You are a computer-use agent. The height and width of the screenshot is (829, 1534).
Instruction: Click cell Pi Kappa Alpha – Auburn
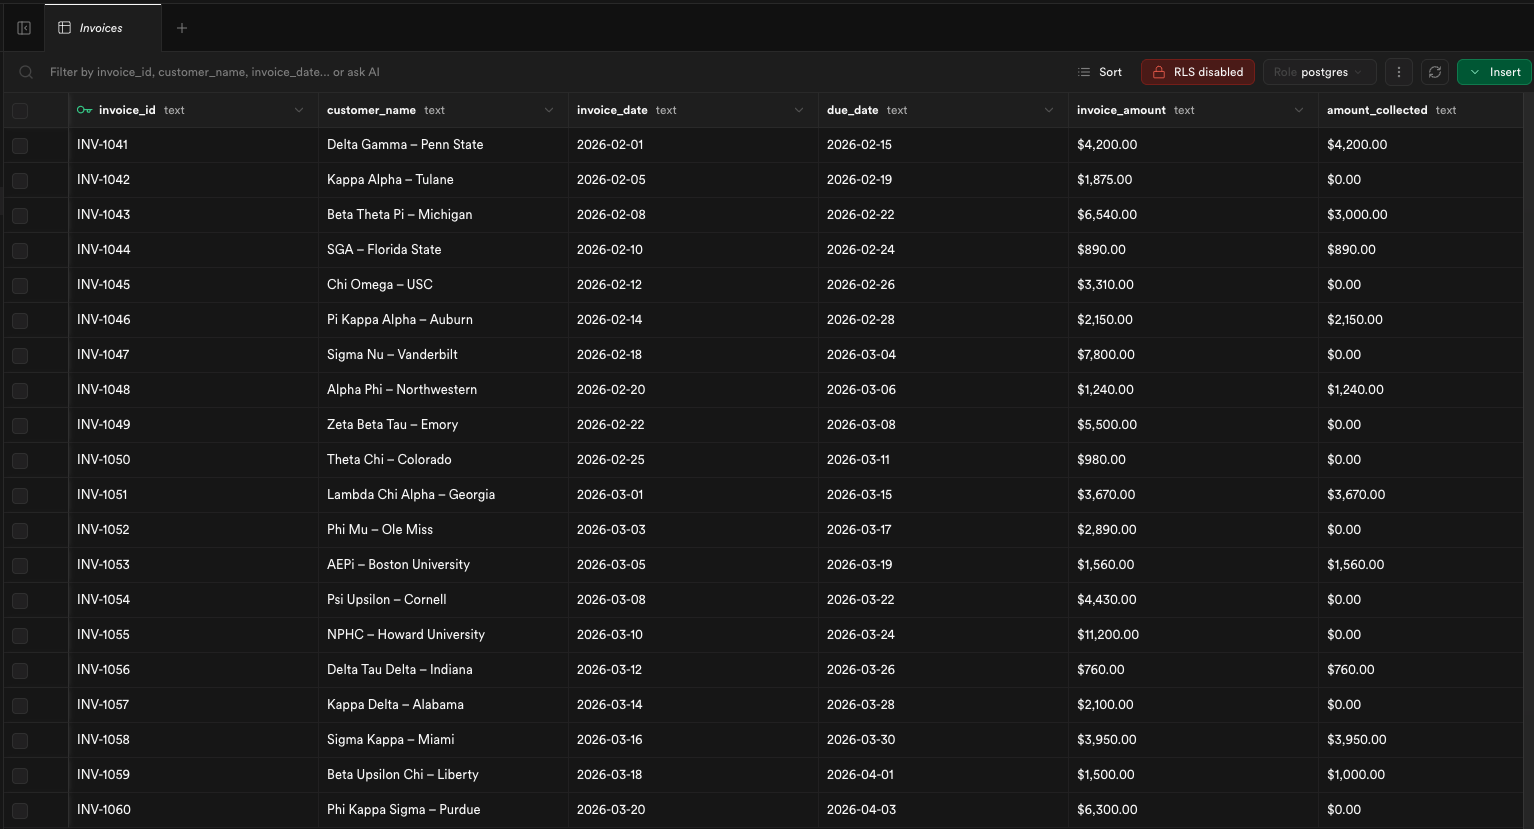point(443,320)
